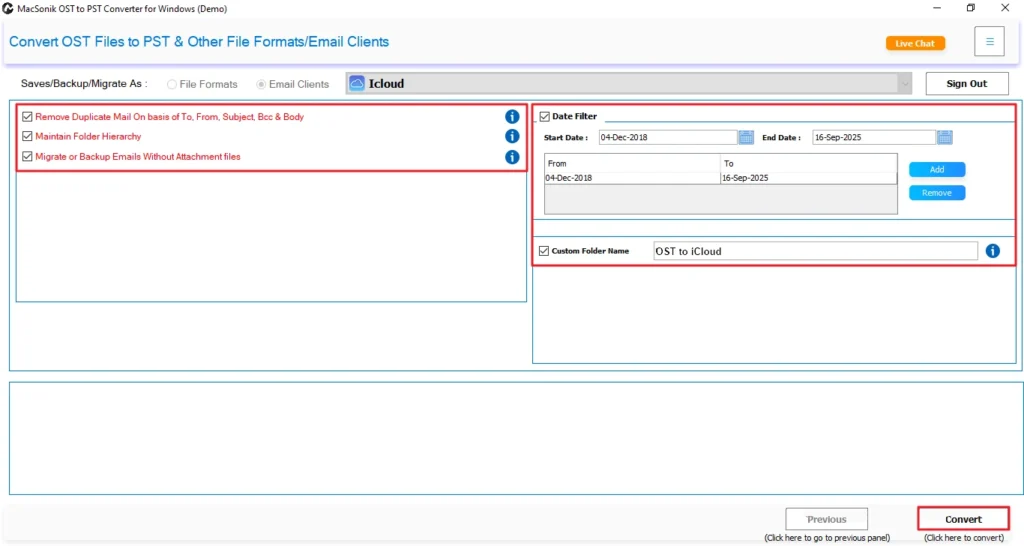Select the File Formats radio button
Screen dimensions: 1024x546
(172, 85)
